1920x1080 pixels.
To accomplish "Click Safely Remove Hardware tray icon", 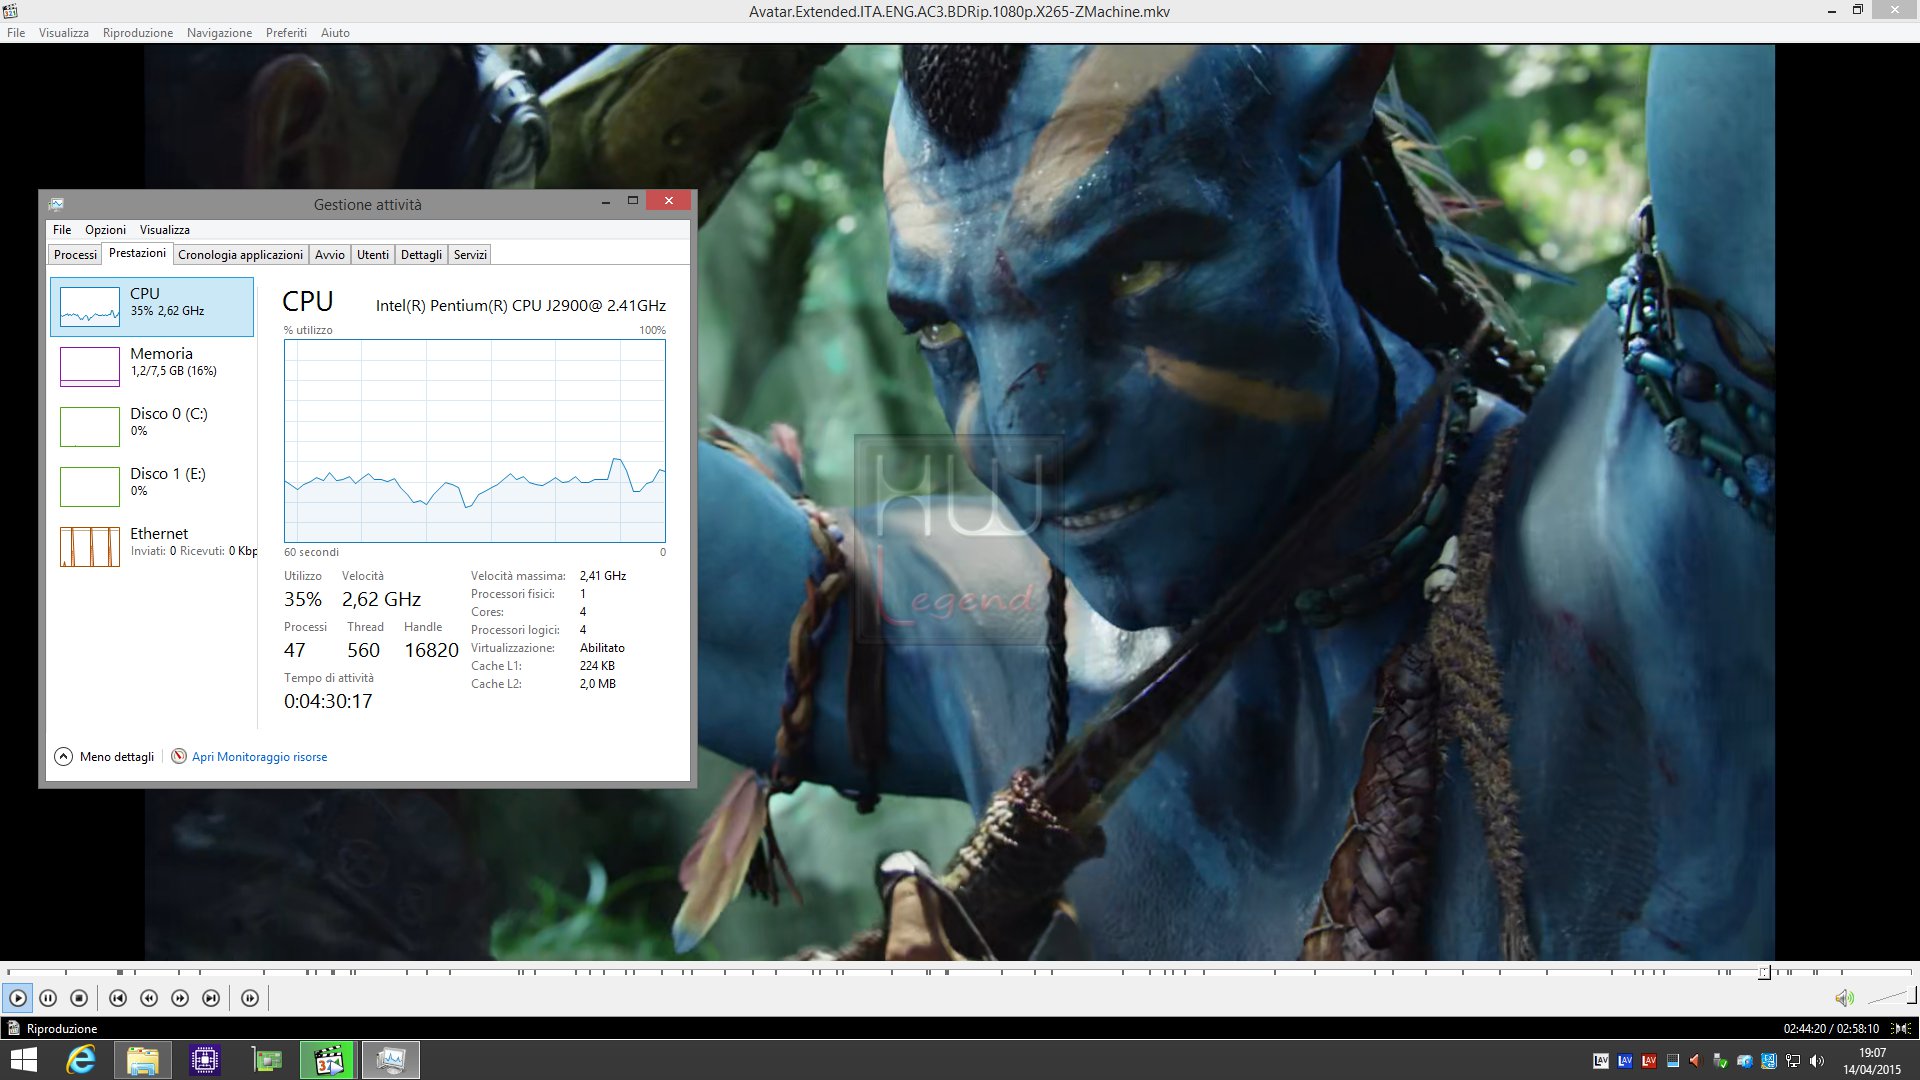I will click(1720, 1061).
